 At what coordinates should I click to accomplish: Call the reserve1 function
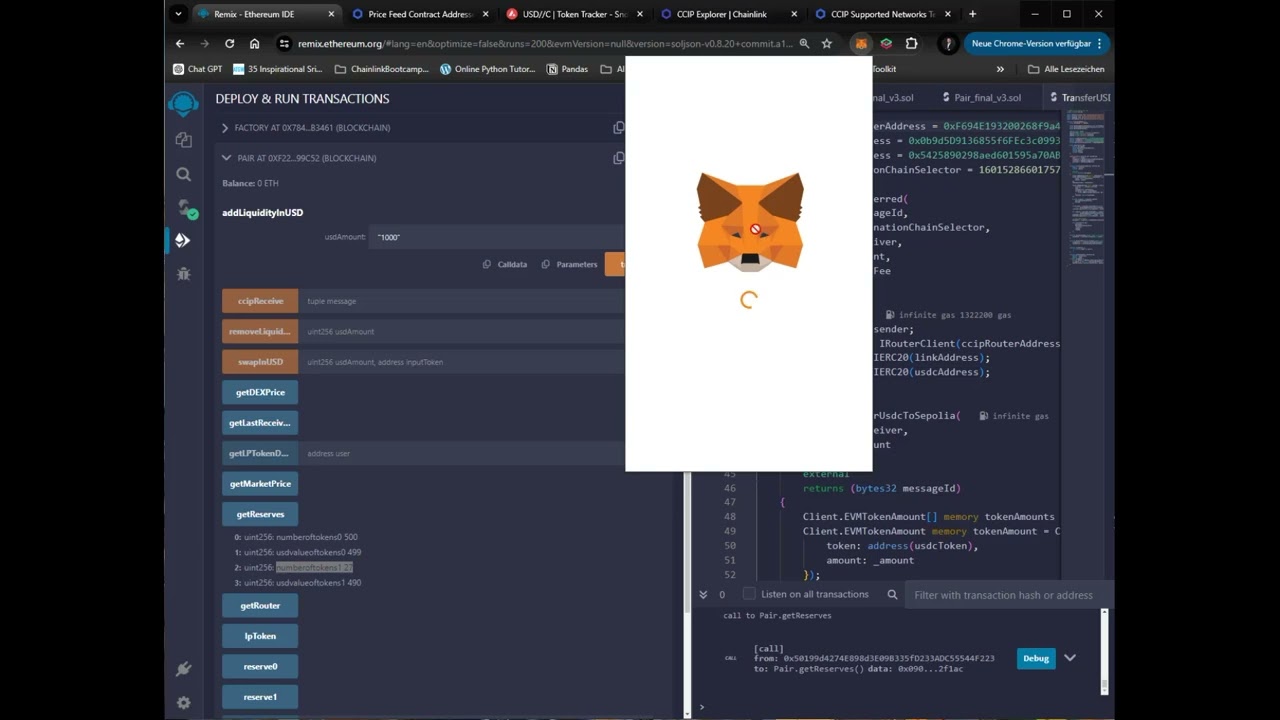260,697
